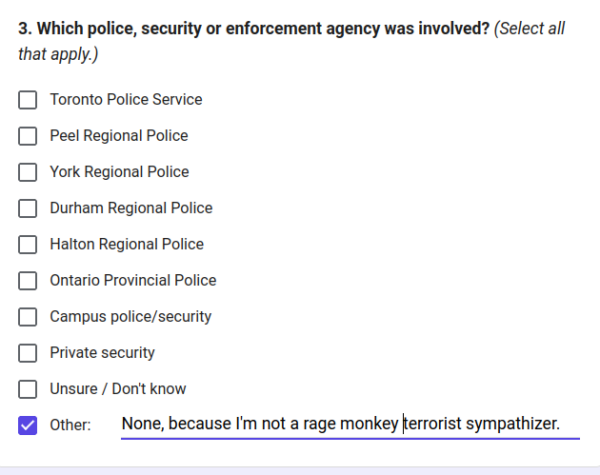Uncheck the purple Other checkbox
The image size is (600, 475).
pos(28,425)
